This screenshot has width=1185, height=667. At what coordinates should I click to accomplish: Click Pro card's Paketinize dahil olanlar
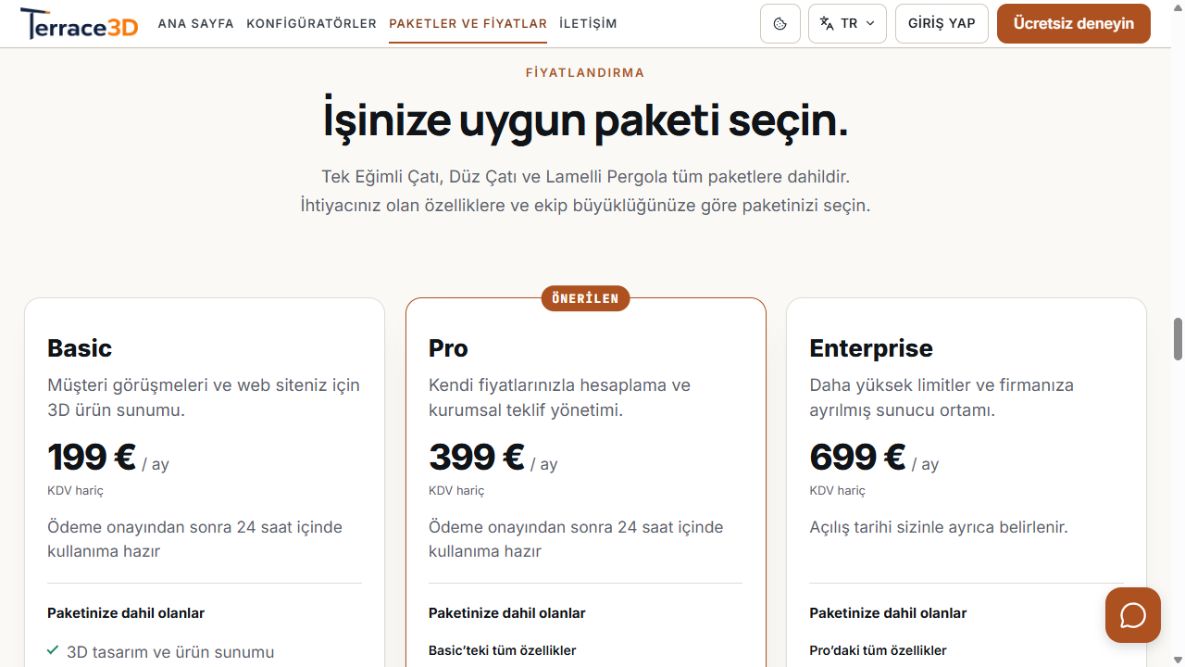click(x=506, y=613)
